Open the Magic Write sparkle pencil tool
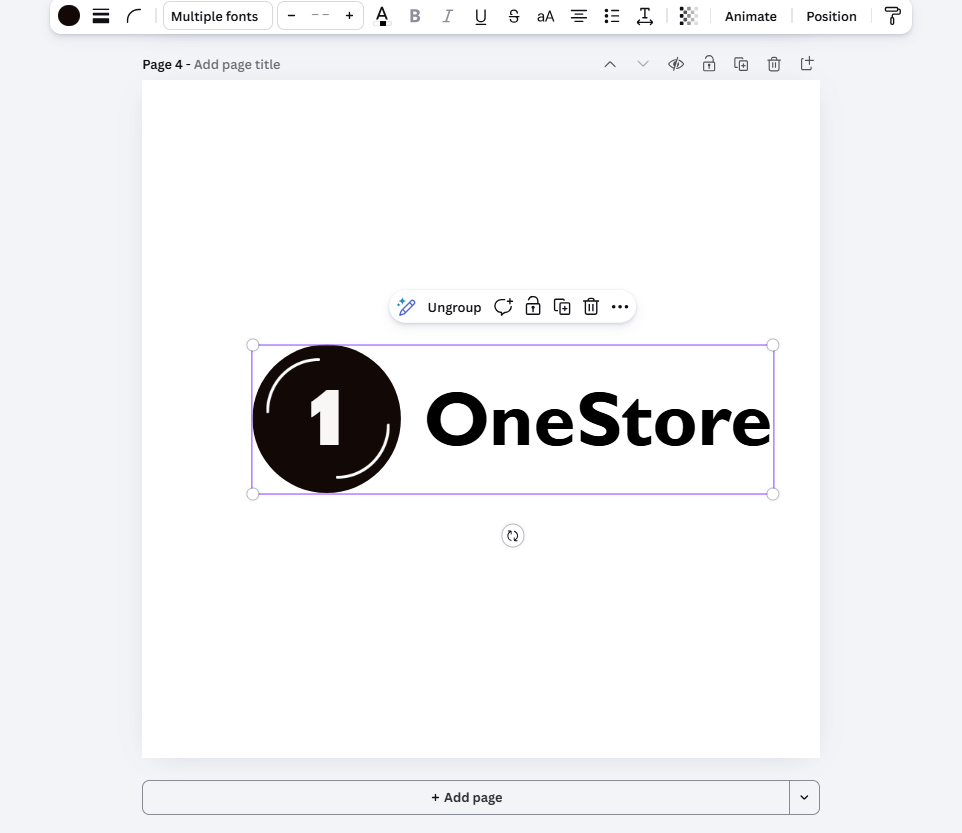 (406, 307)
